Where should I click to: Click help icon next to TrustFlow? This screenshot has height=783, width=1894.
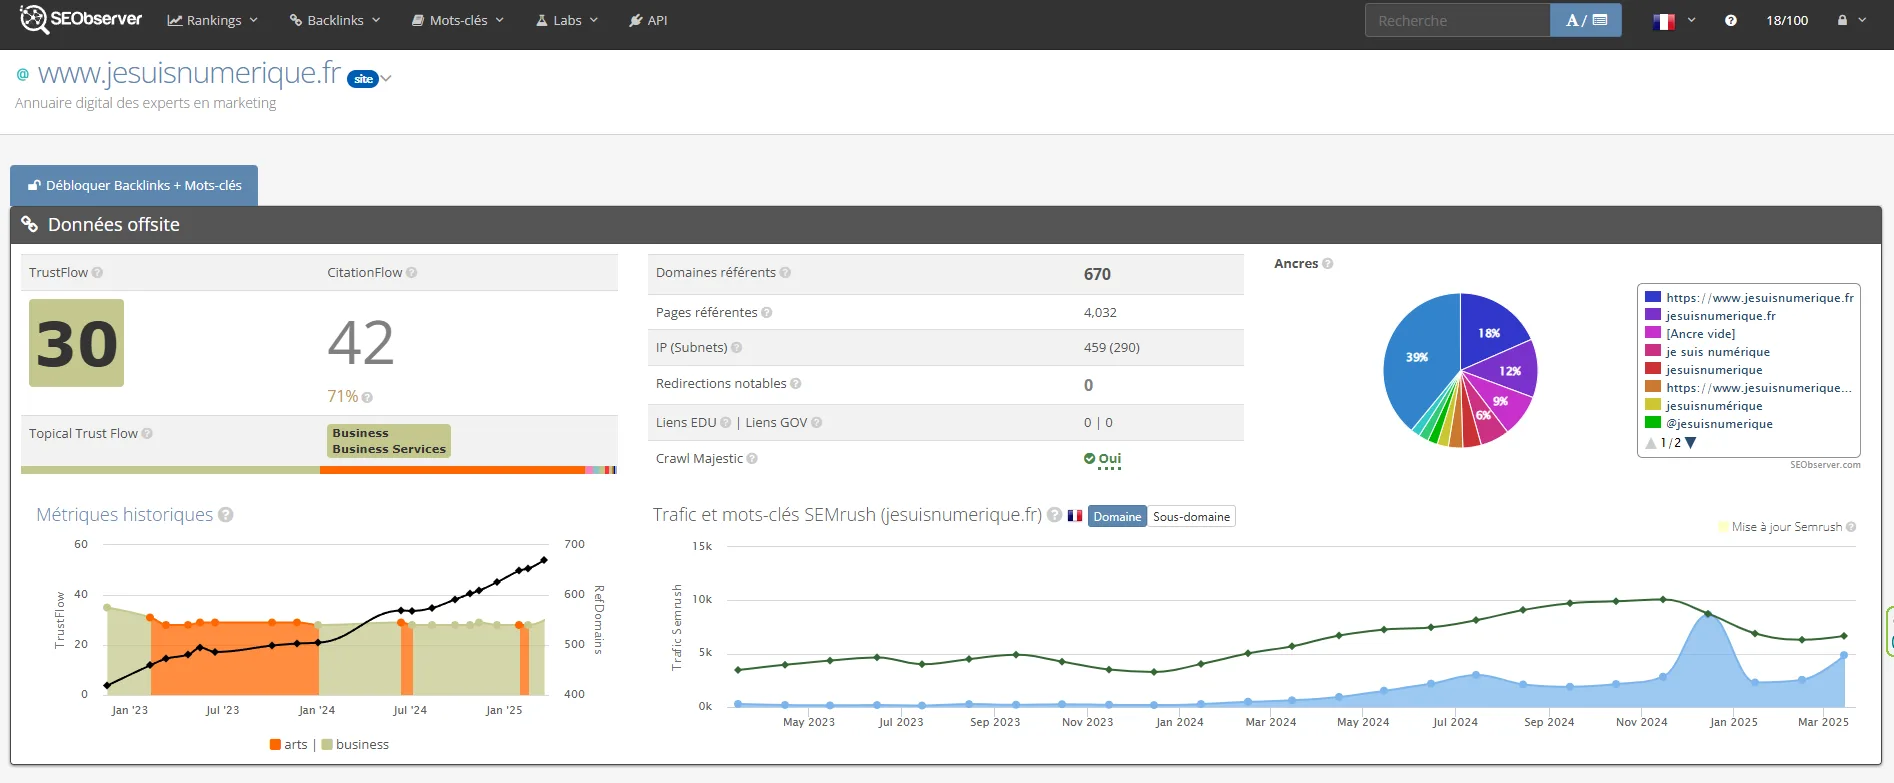(97, 273)
